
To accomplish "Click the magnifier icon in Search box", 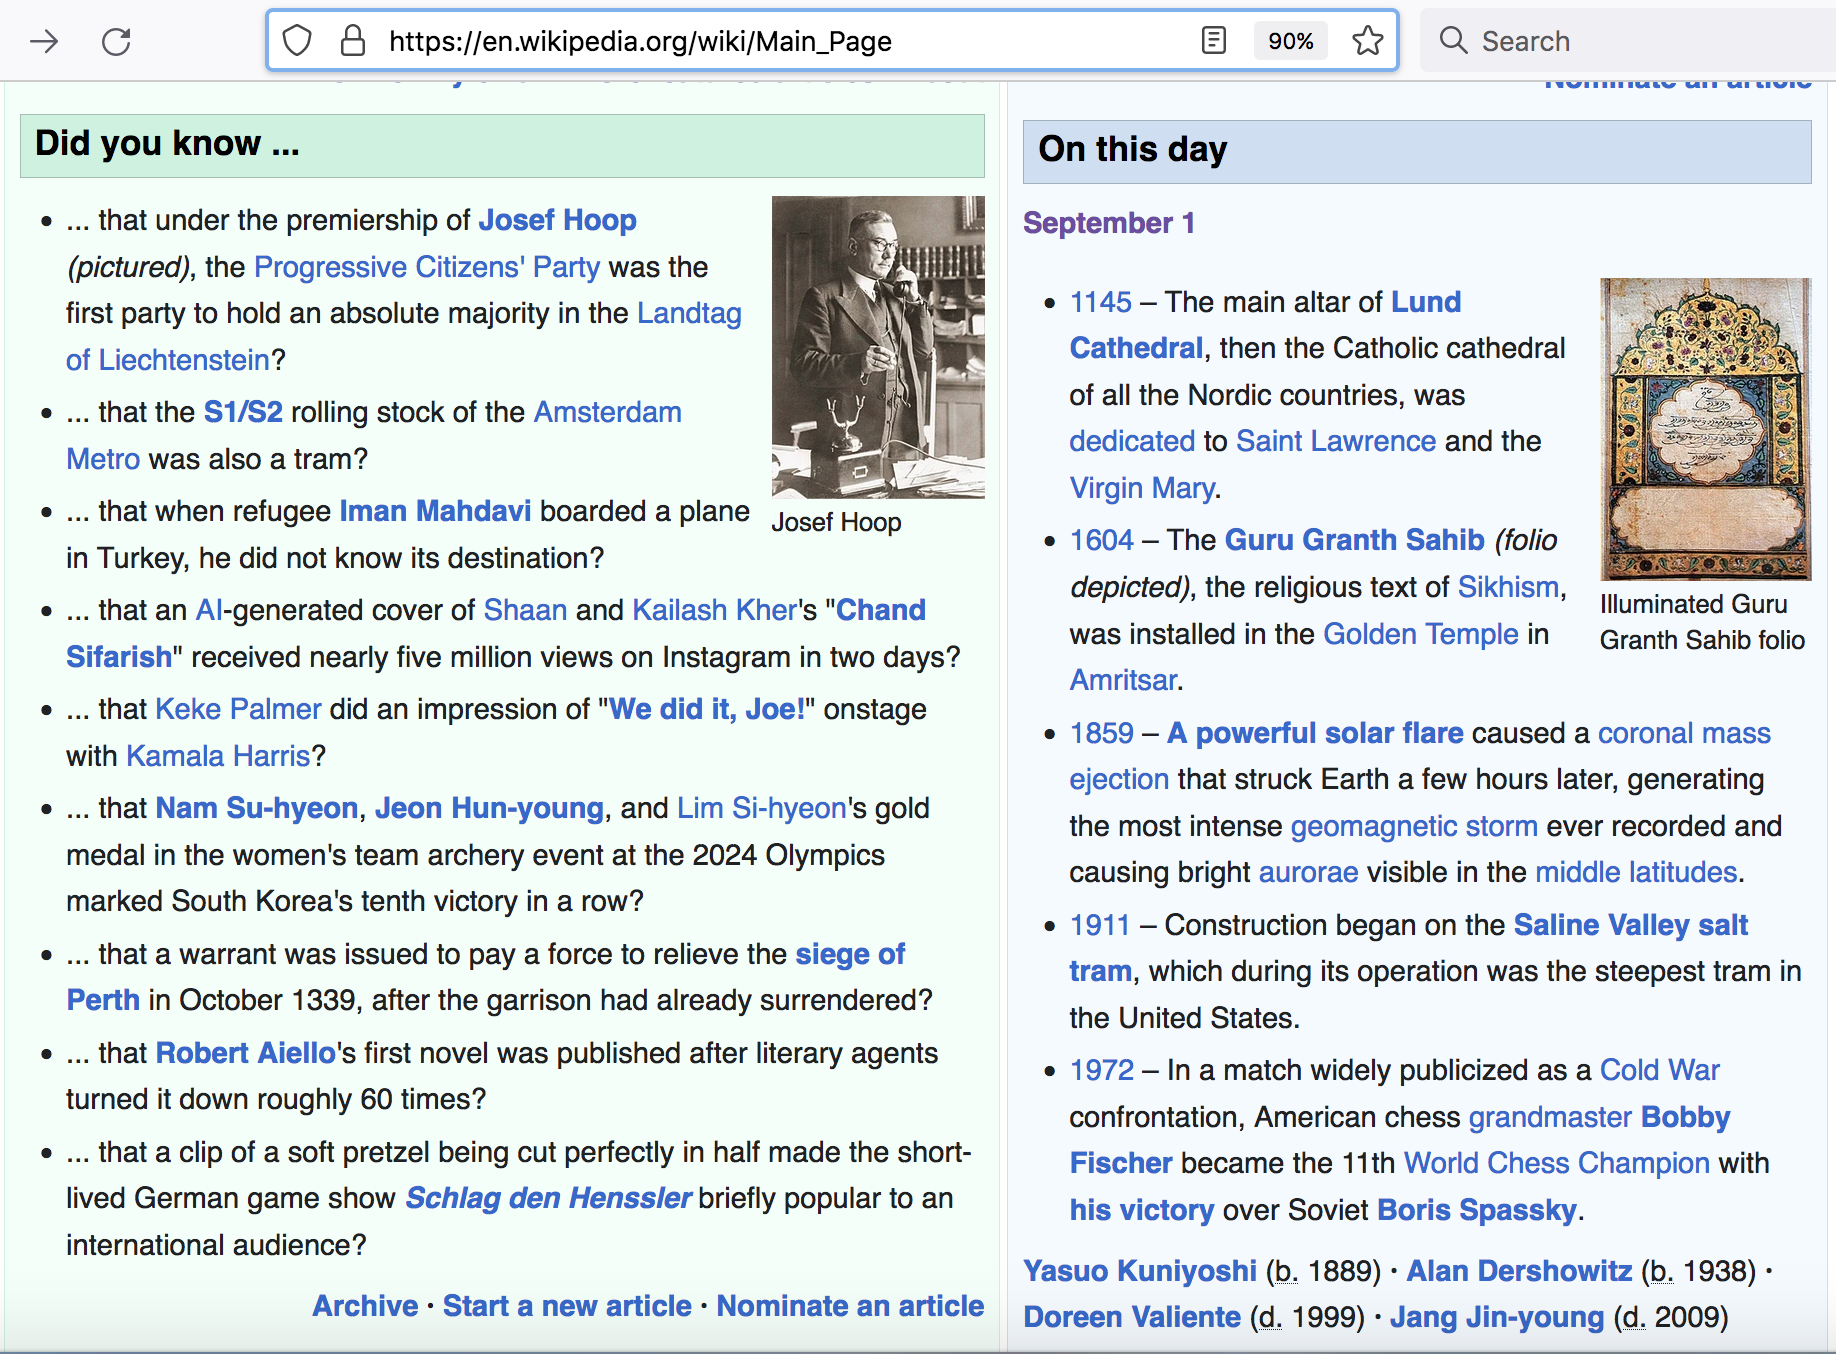I will pos(1453,41).
